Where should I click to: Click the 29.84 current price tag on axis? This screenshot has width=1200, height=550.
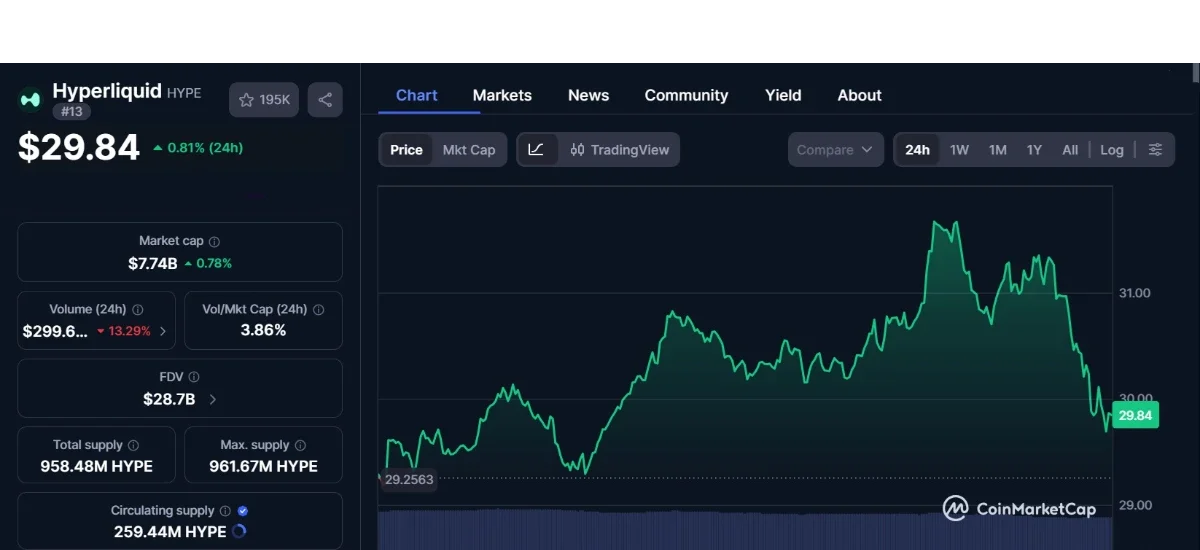pos(1136,416)
